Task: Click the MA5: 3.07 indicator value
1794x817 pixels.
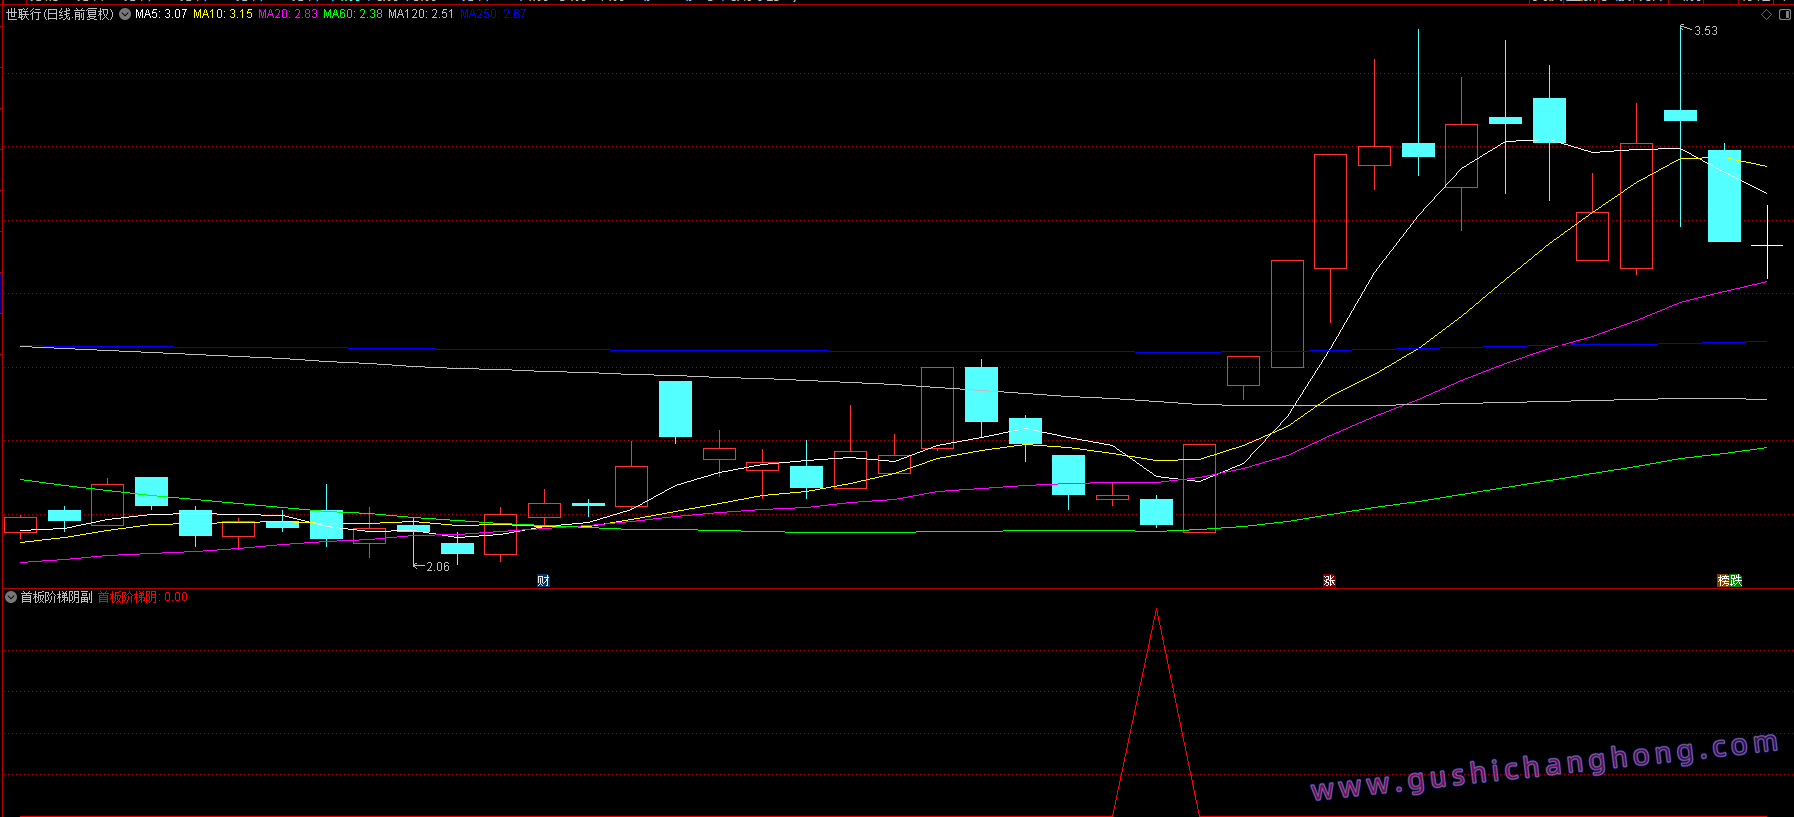Action: tap(161, 14)
